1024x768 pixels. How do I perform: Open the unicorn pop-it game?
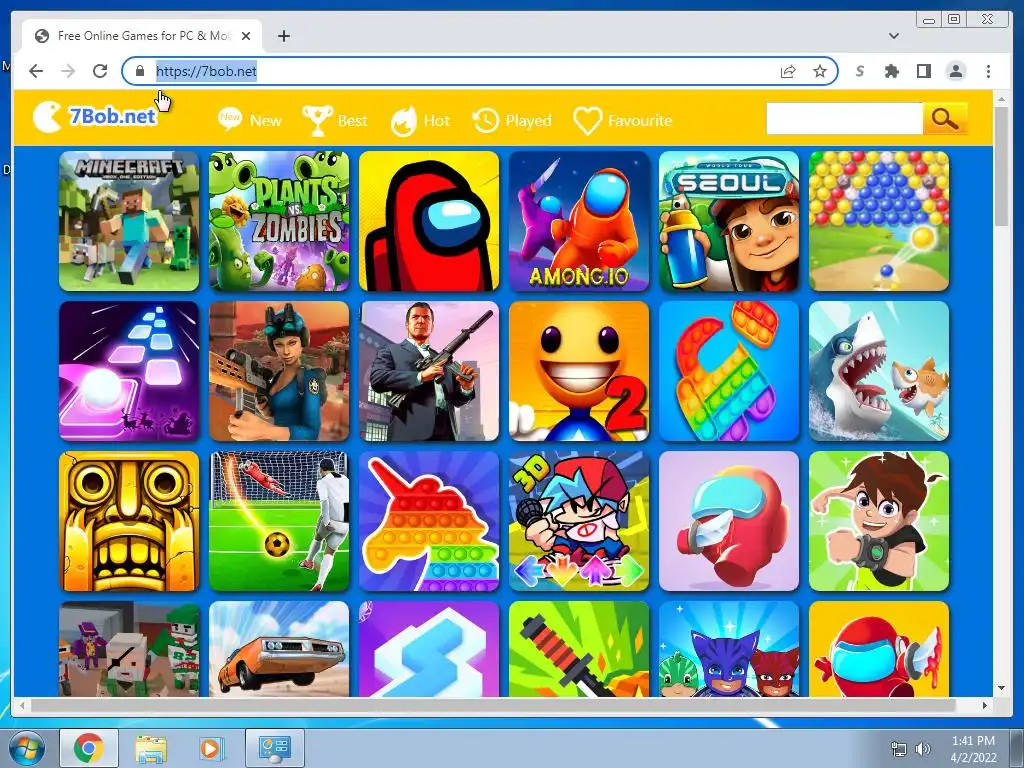(x=429, y=521)
